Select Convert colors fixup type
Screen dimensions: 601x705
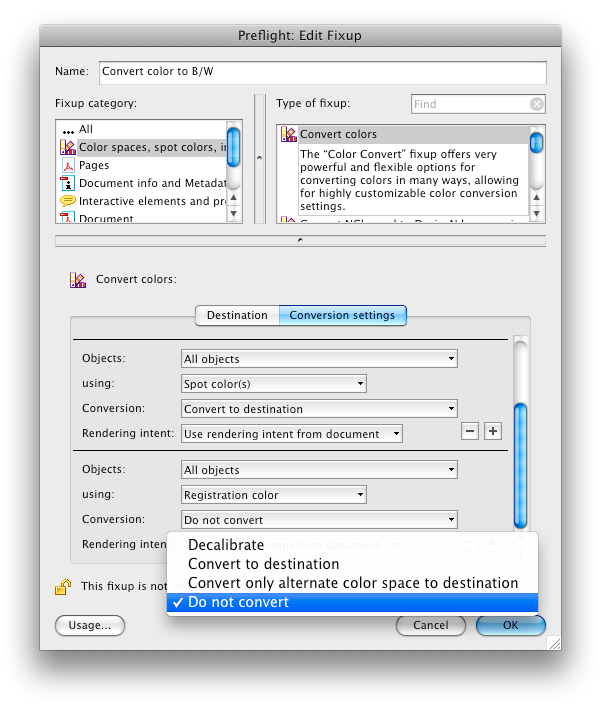coord(404,134)
